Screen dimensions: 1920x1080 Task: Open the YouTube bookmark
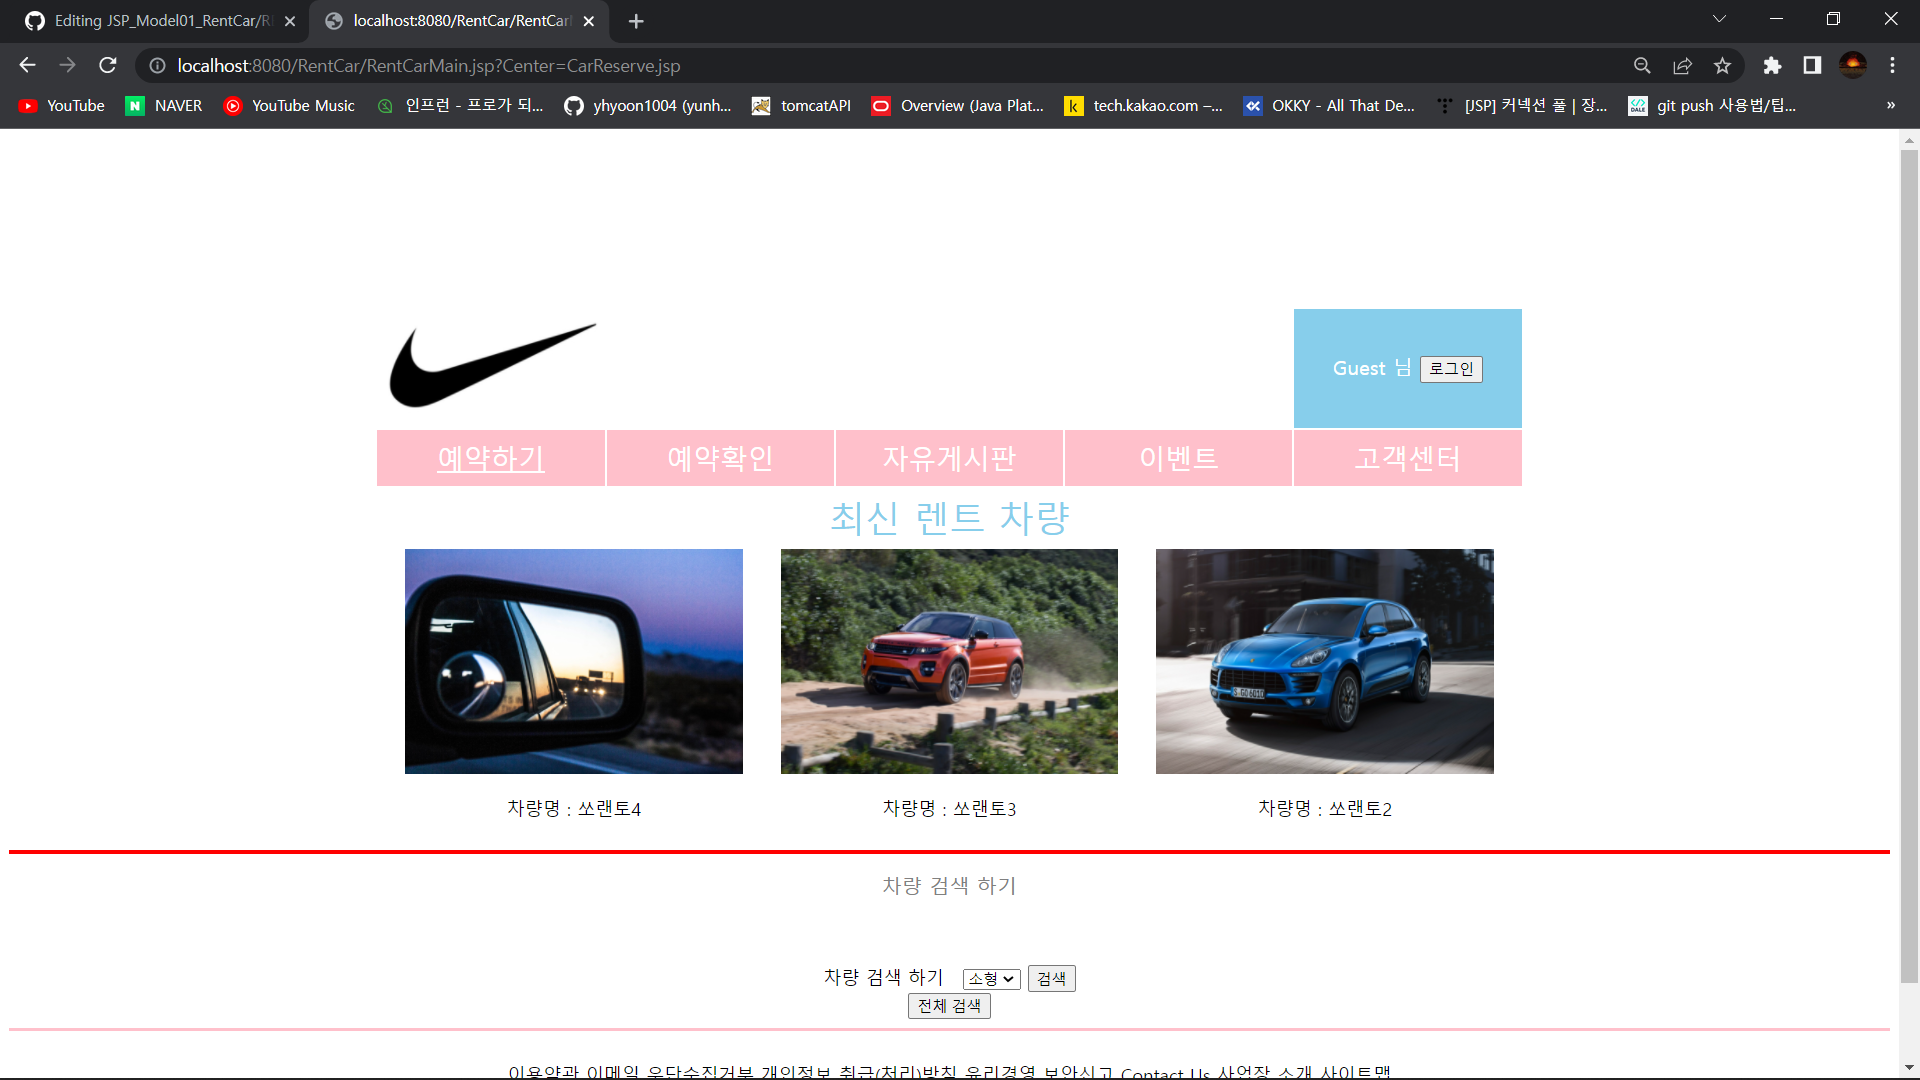(60, 105)
